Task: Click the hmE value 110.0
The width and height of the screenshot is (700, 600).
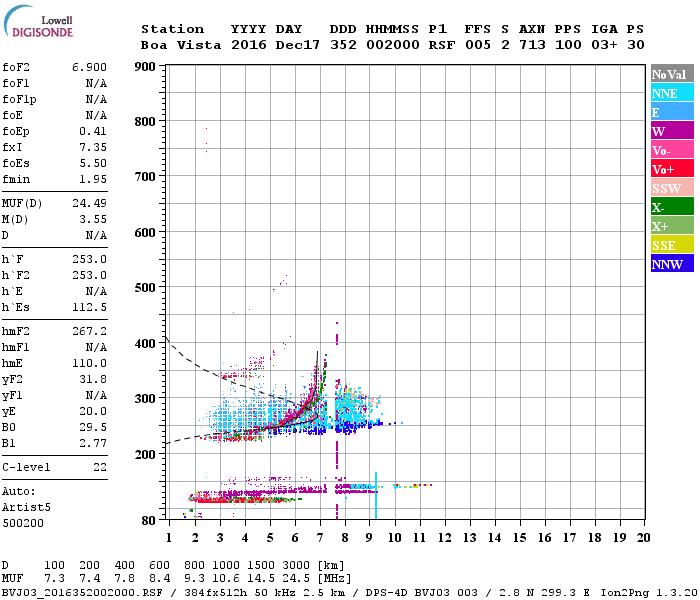Action: [89, 363]
